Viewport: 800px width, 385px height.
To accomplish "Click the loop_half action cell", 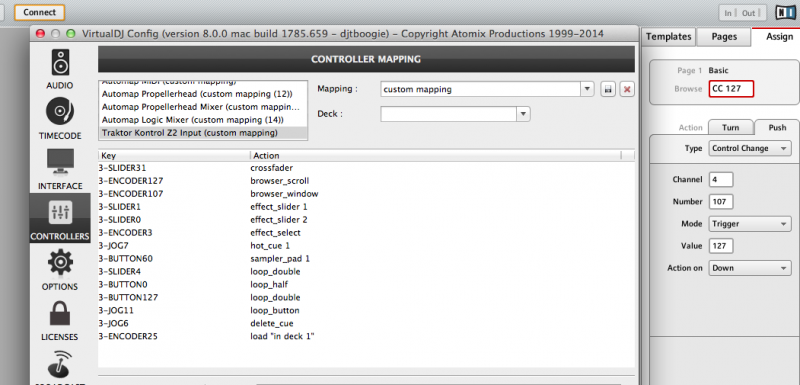I will [270, 285].
